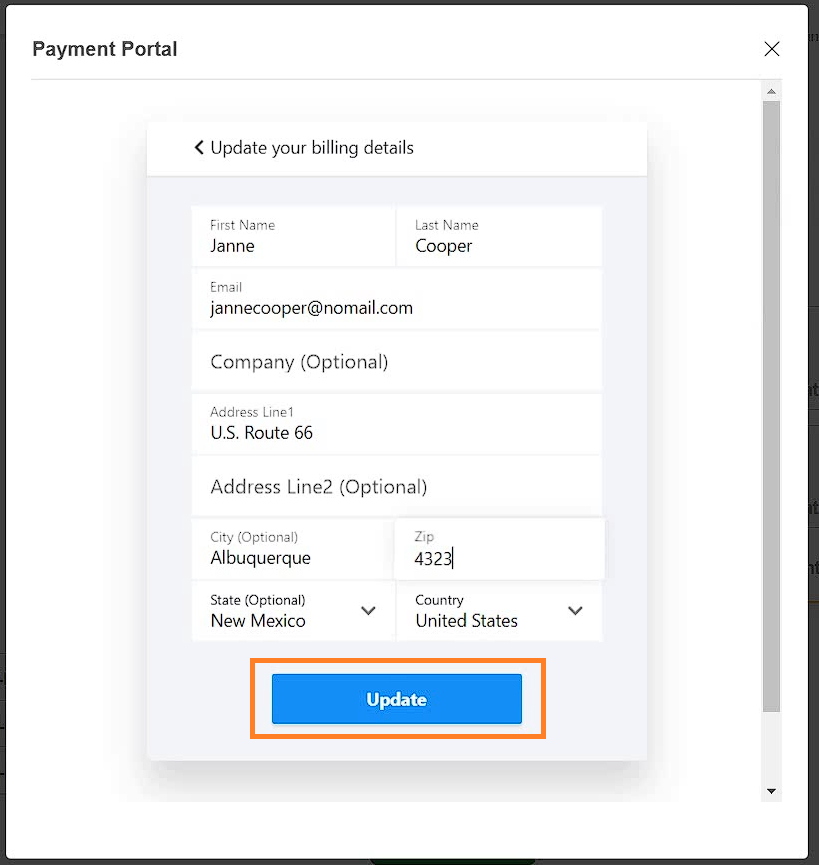Close the Payment Portal dialog

pos(772,49)
